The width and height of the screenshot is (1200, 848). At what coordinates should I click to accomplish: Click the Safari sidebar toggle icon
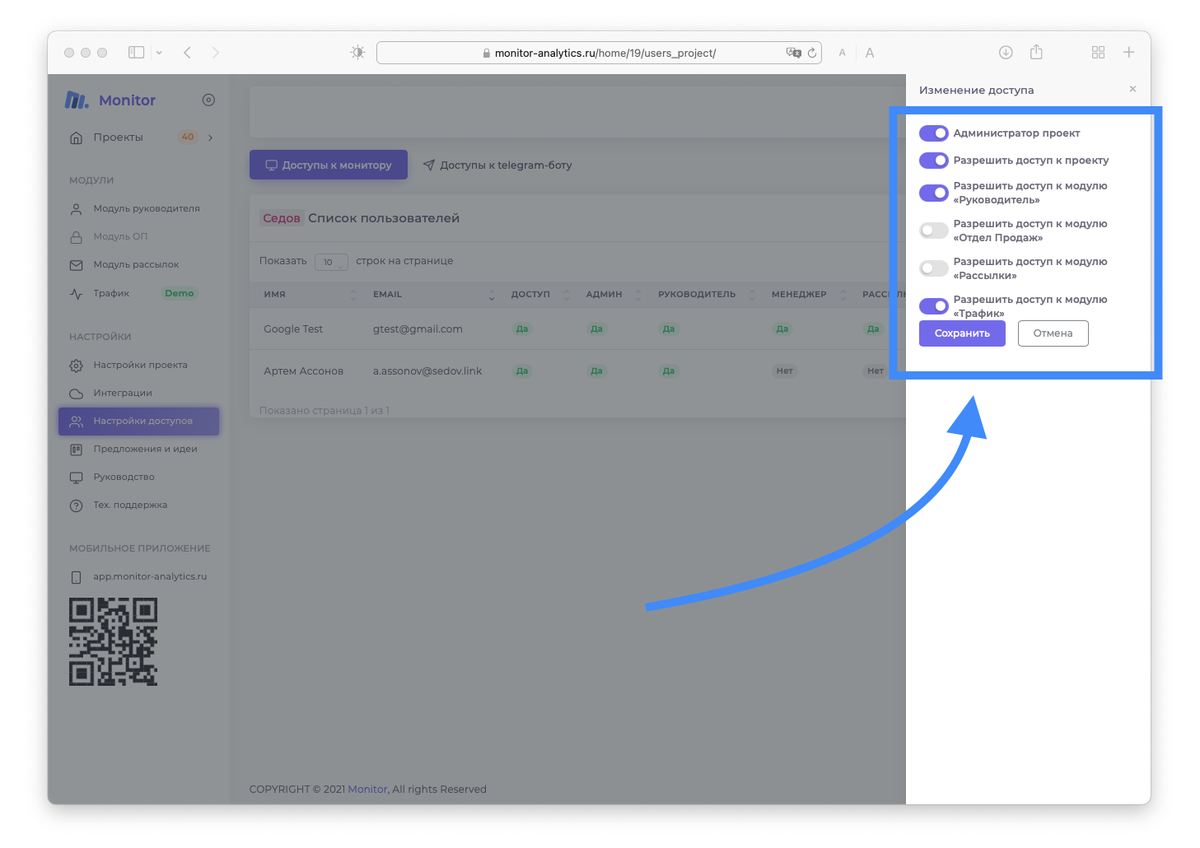coord(137,52)
